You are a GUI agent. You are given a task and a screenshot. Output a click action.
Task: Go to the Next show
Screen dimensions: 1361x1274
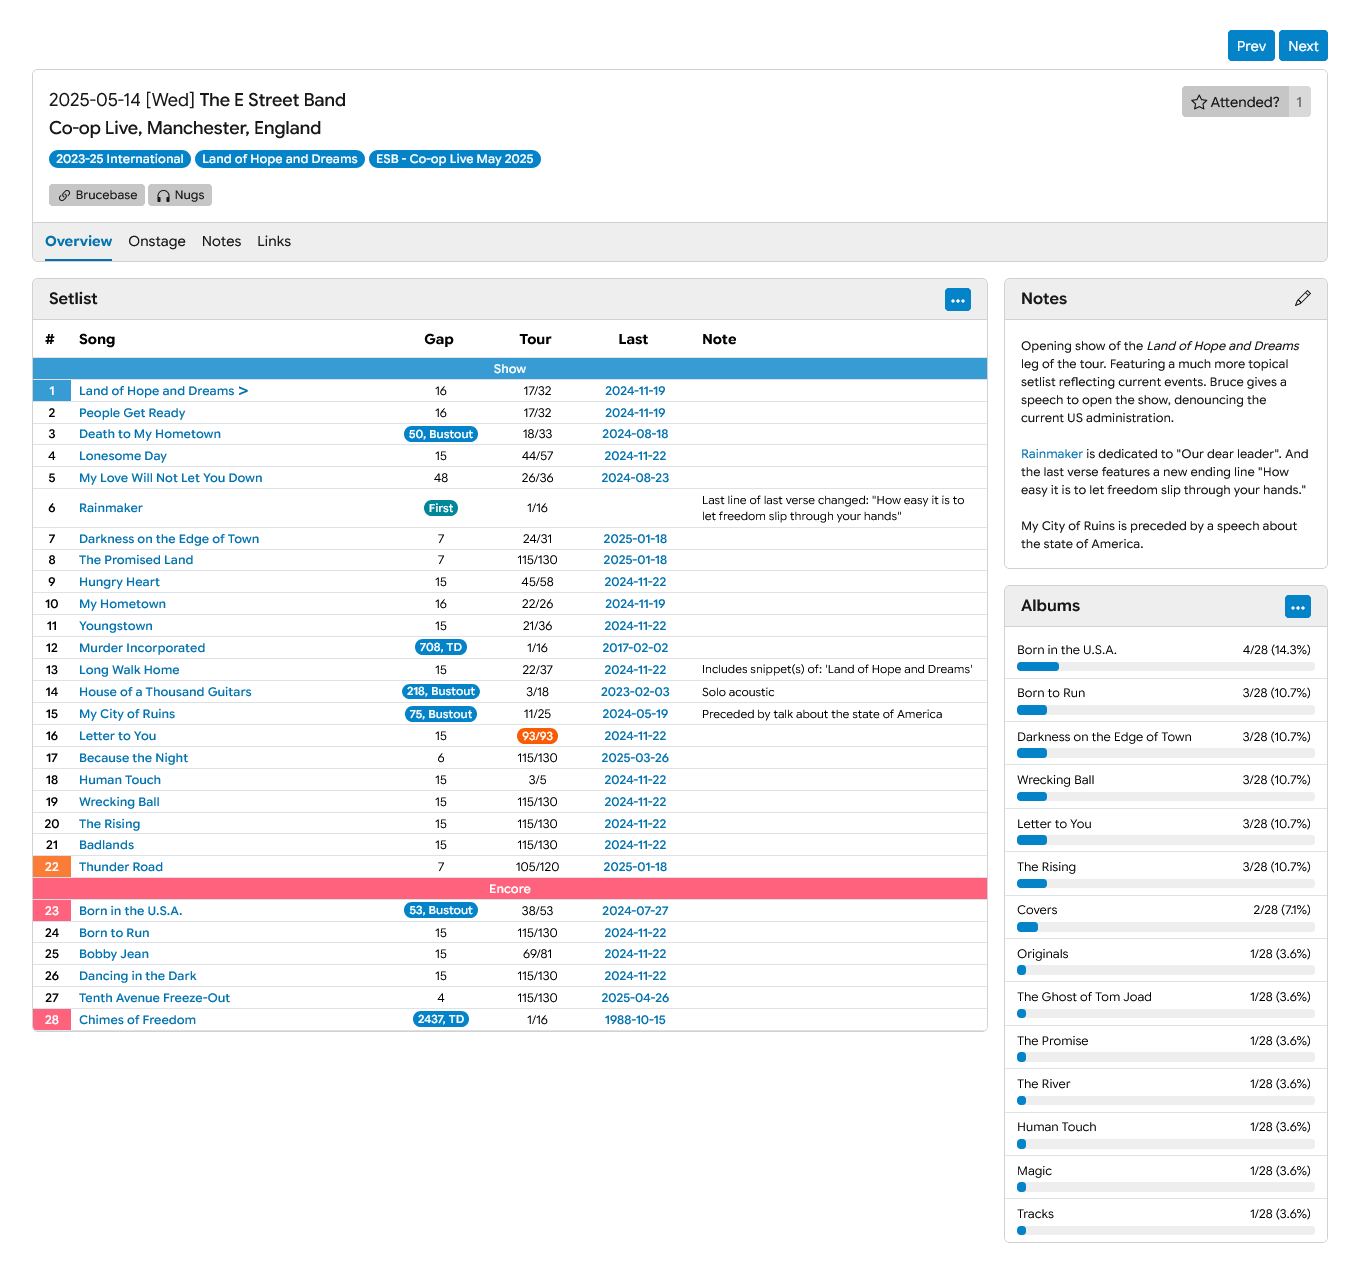1302,46
